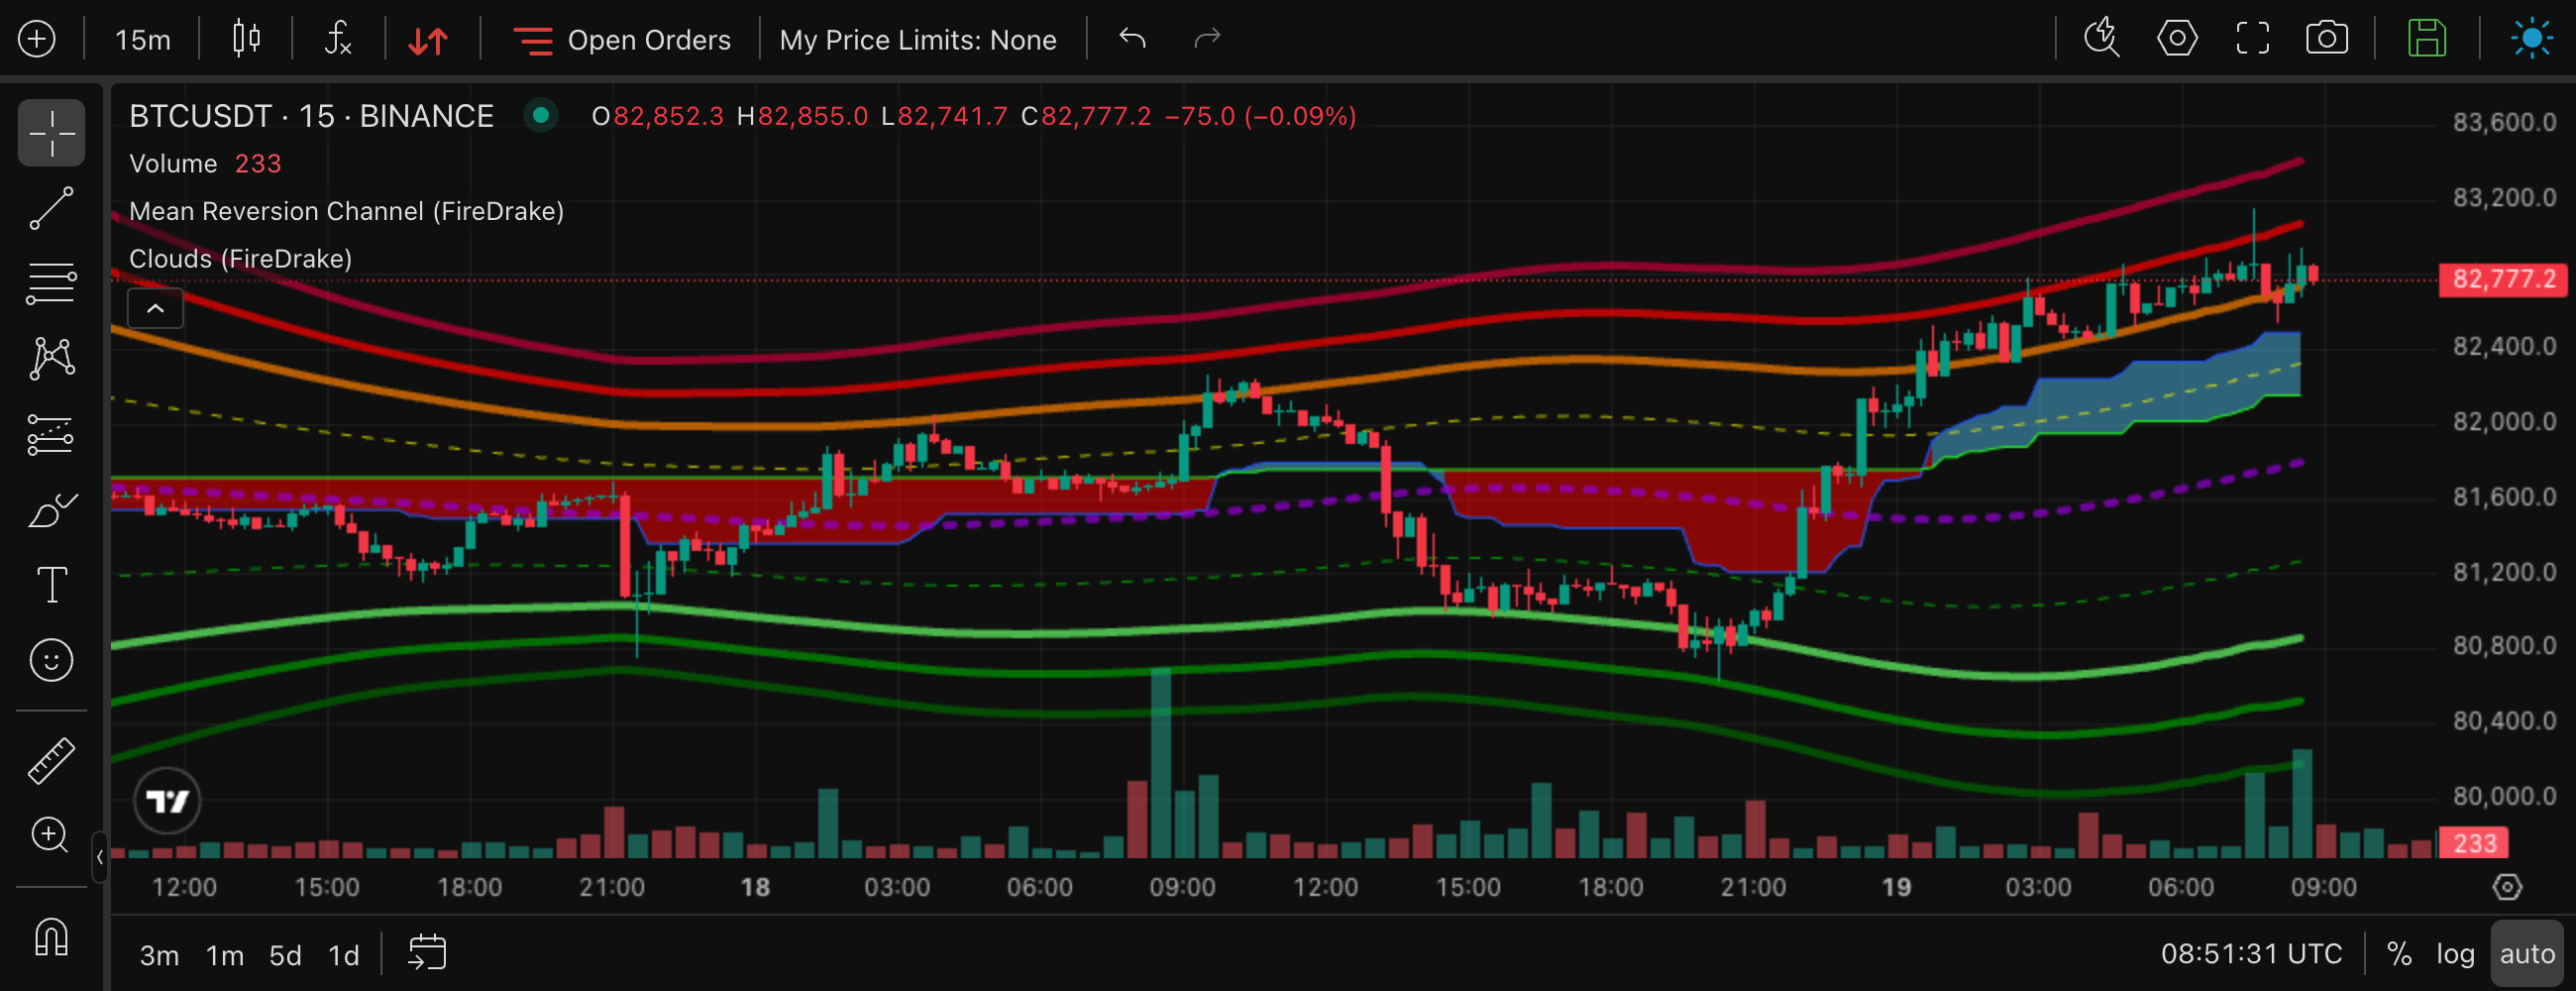Image resolution: width=2576 pixels, height=991 pixels.
Task: Choose the pattern drawing tool
Action: pos(51,358)
